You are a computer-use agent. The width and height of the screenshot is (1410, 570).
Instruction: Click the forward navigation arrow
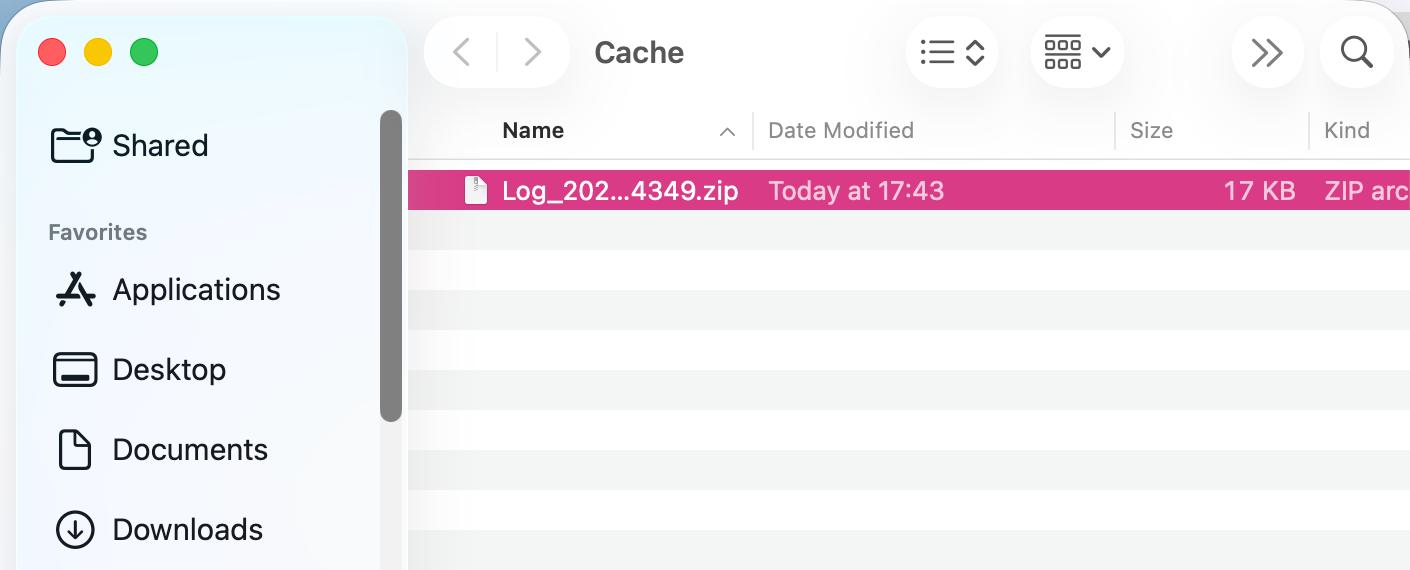[x=533, y=52]
